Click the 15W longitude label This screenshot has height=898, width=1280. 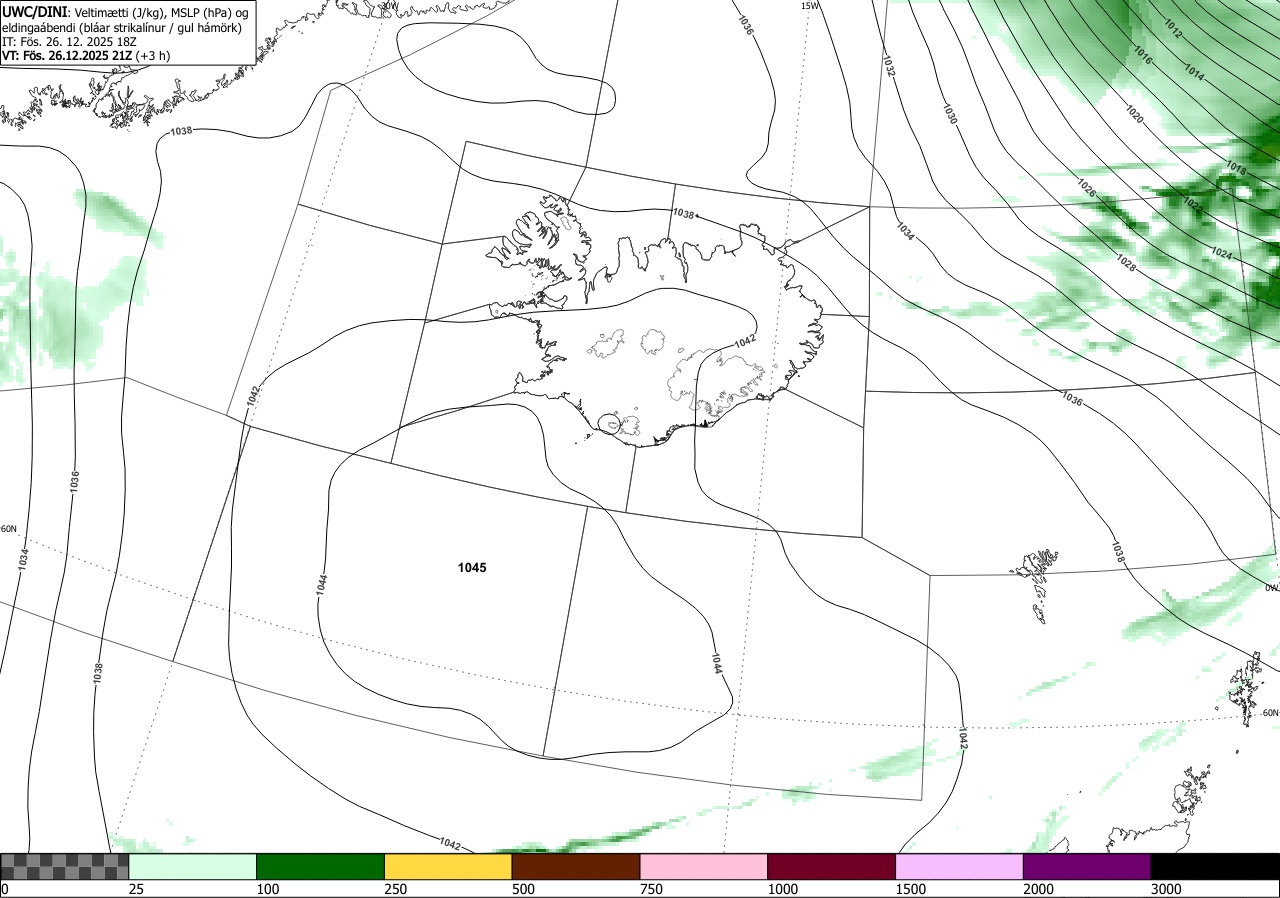coord(810,6)
